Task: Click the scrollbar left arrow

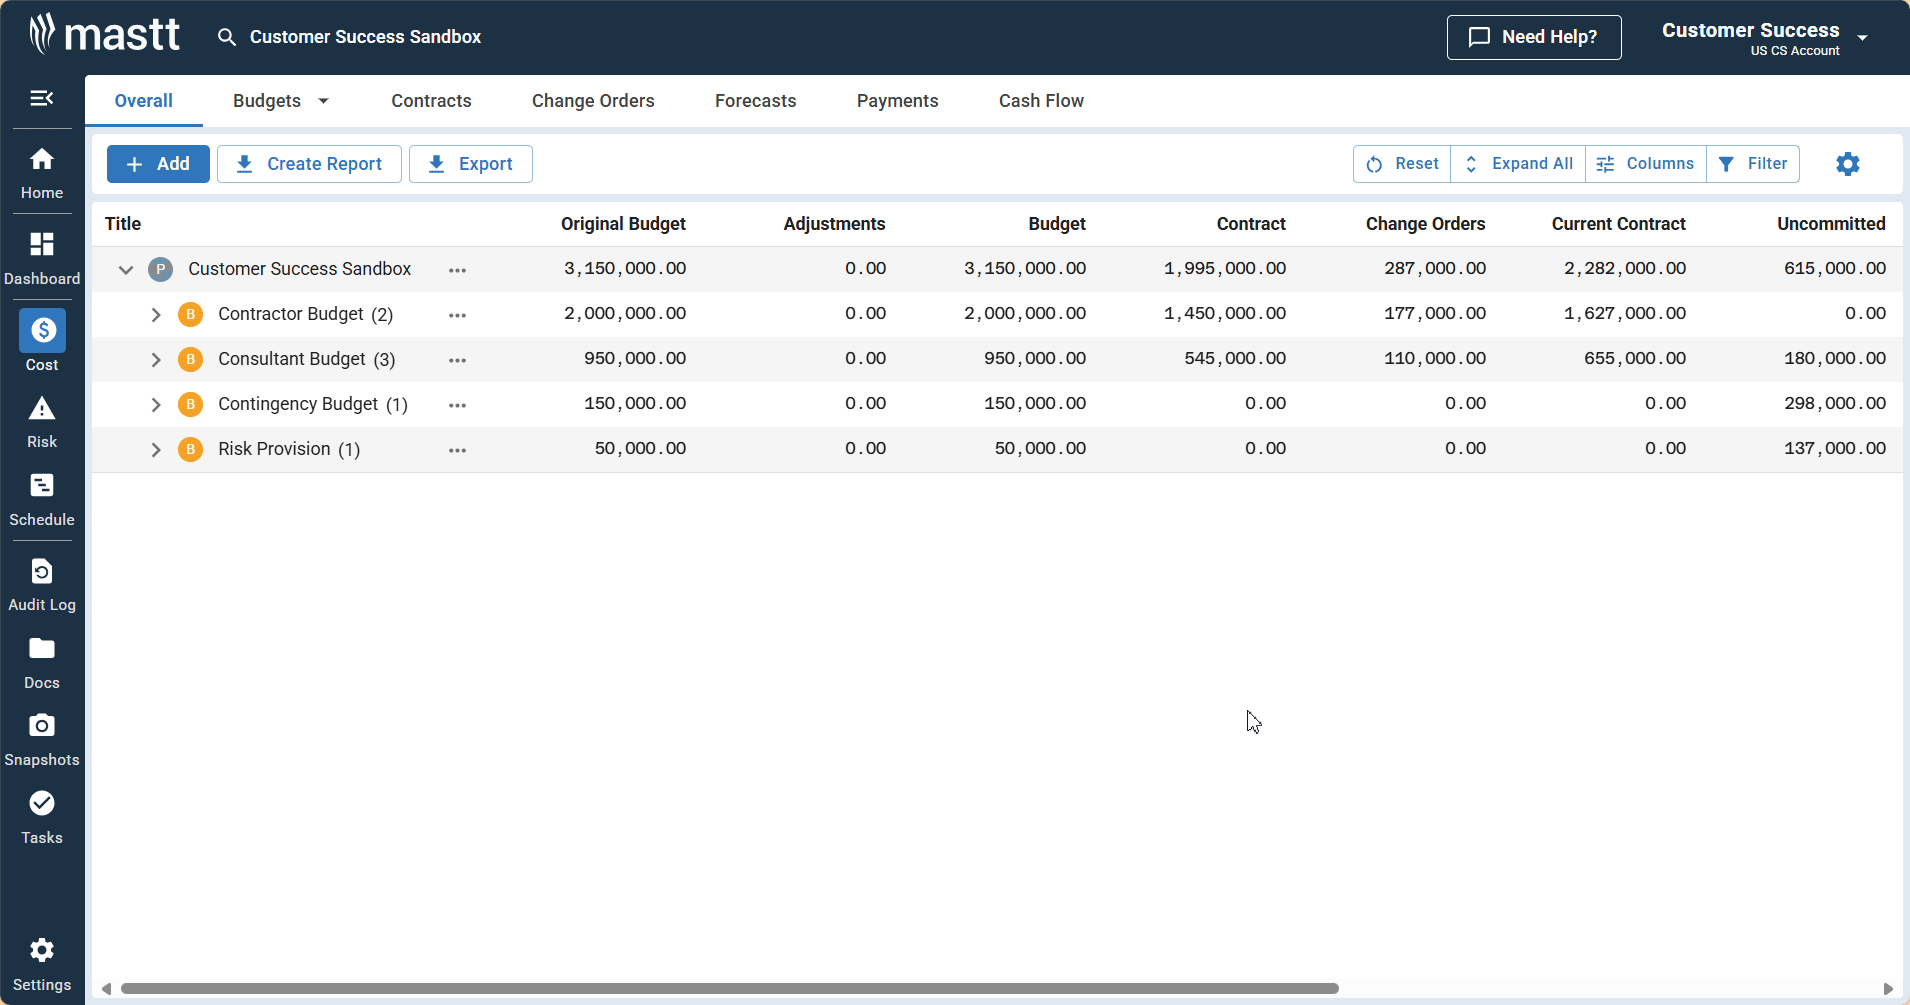Action: click(106, 988)
